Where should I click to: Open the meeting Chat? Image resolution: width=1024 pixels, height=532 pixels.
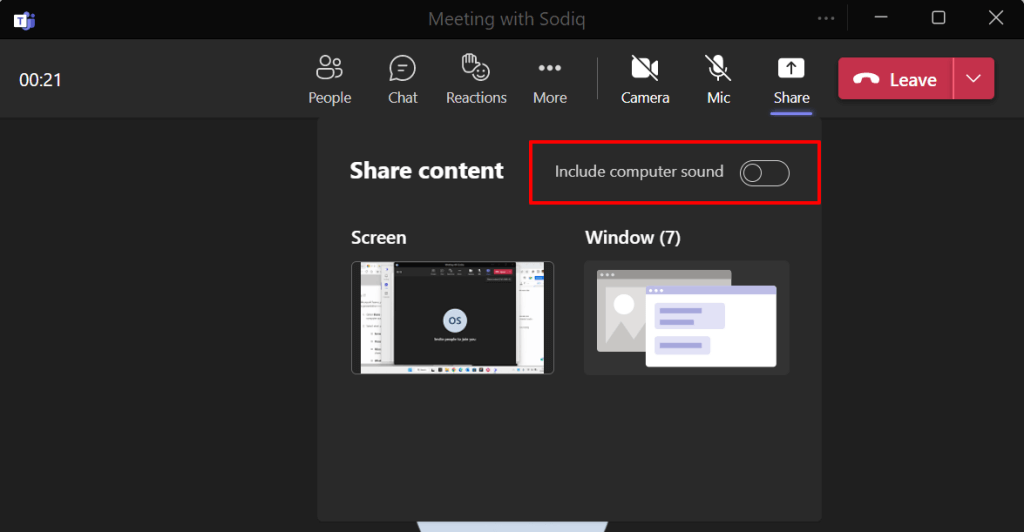[x=402, y=80]
